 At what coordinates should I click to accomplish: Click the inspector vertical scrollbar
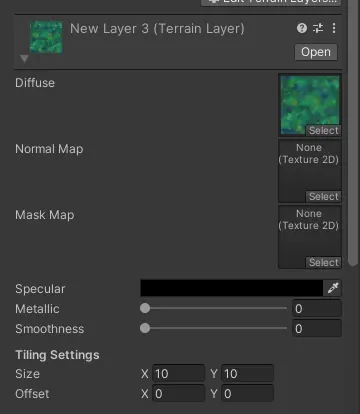pos(353,133)
